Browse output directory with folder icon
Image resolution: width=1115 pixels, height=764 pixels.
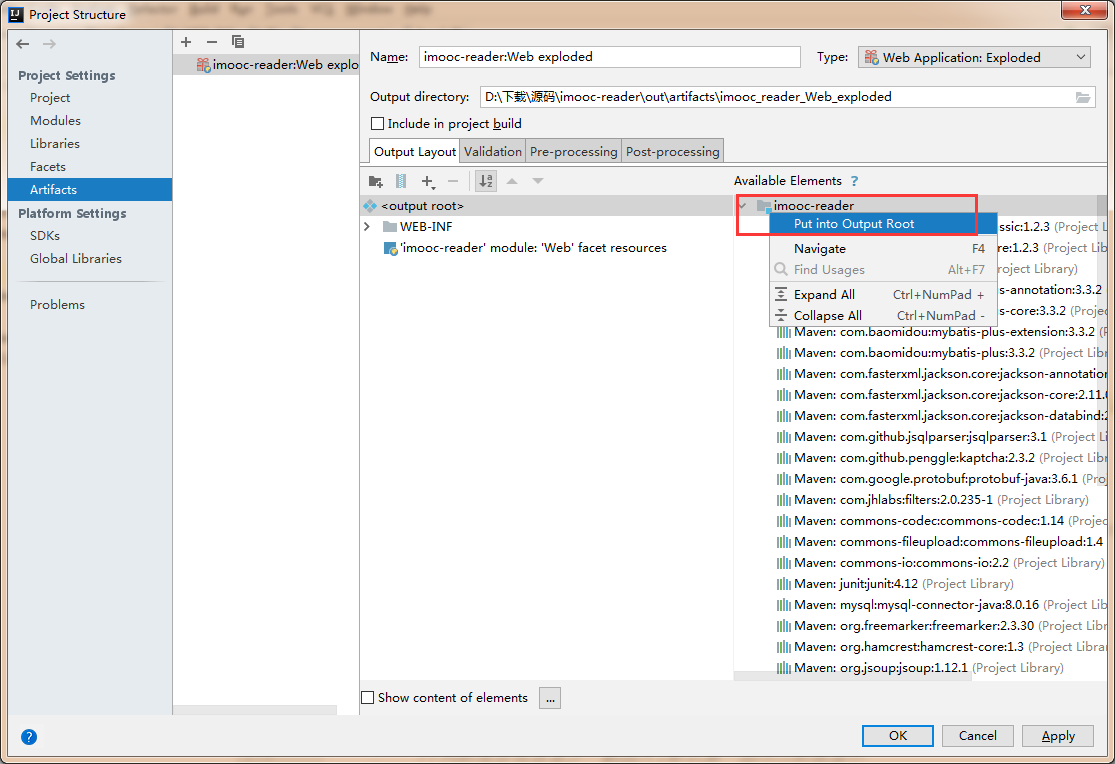1082,97
